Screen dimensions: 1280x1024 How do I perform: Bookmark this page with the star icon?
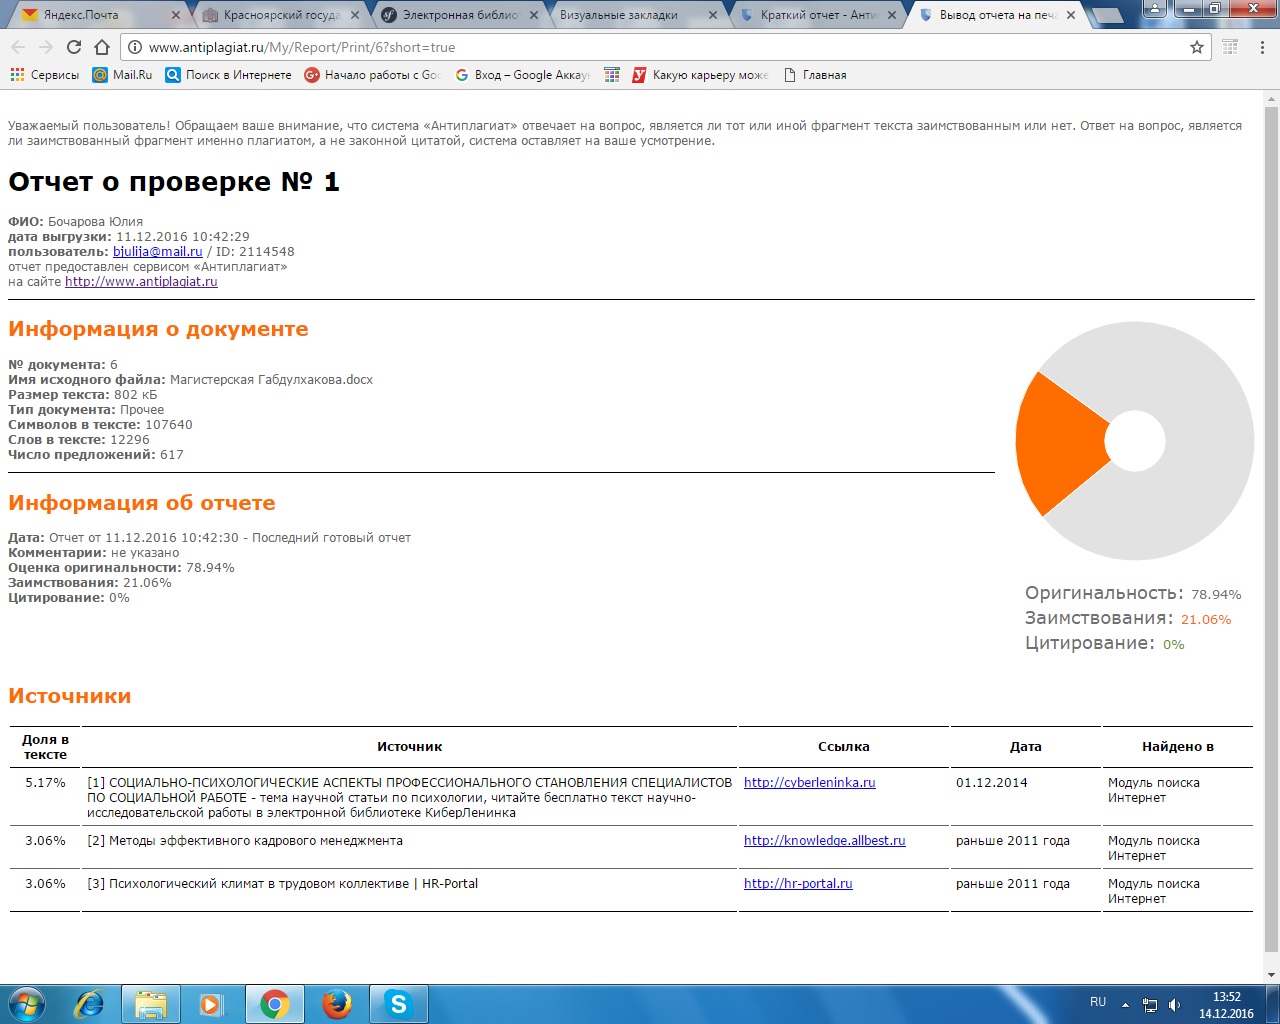pyautogui.click(x=1196, y=47)
